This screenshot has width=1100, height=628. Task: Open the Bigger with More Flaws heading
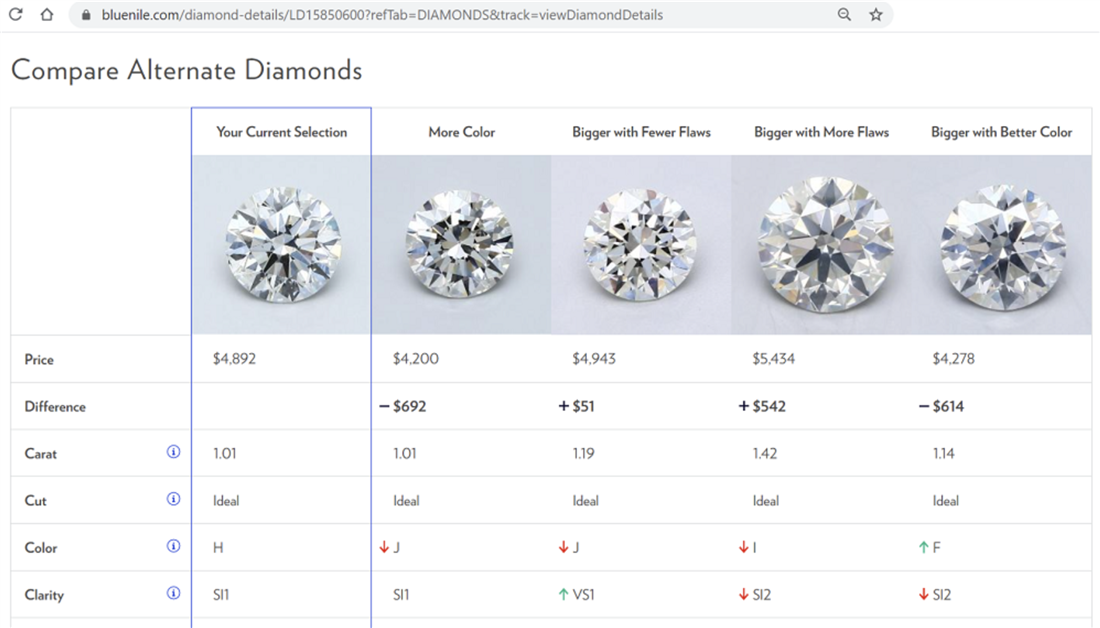click(821, 132)
